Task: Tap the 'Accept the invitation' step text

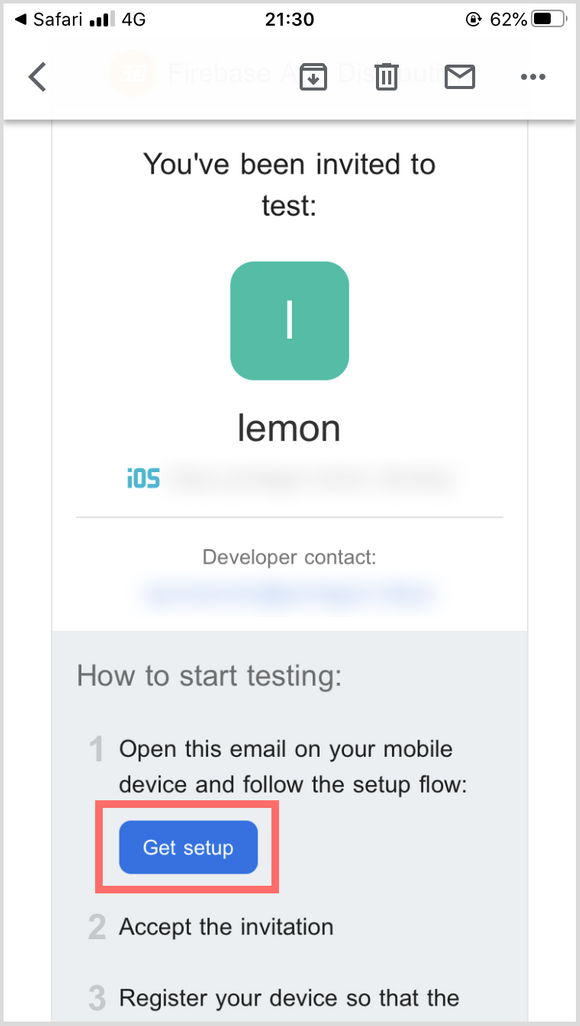Action: point(227,927)
